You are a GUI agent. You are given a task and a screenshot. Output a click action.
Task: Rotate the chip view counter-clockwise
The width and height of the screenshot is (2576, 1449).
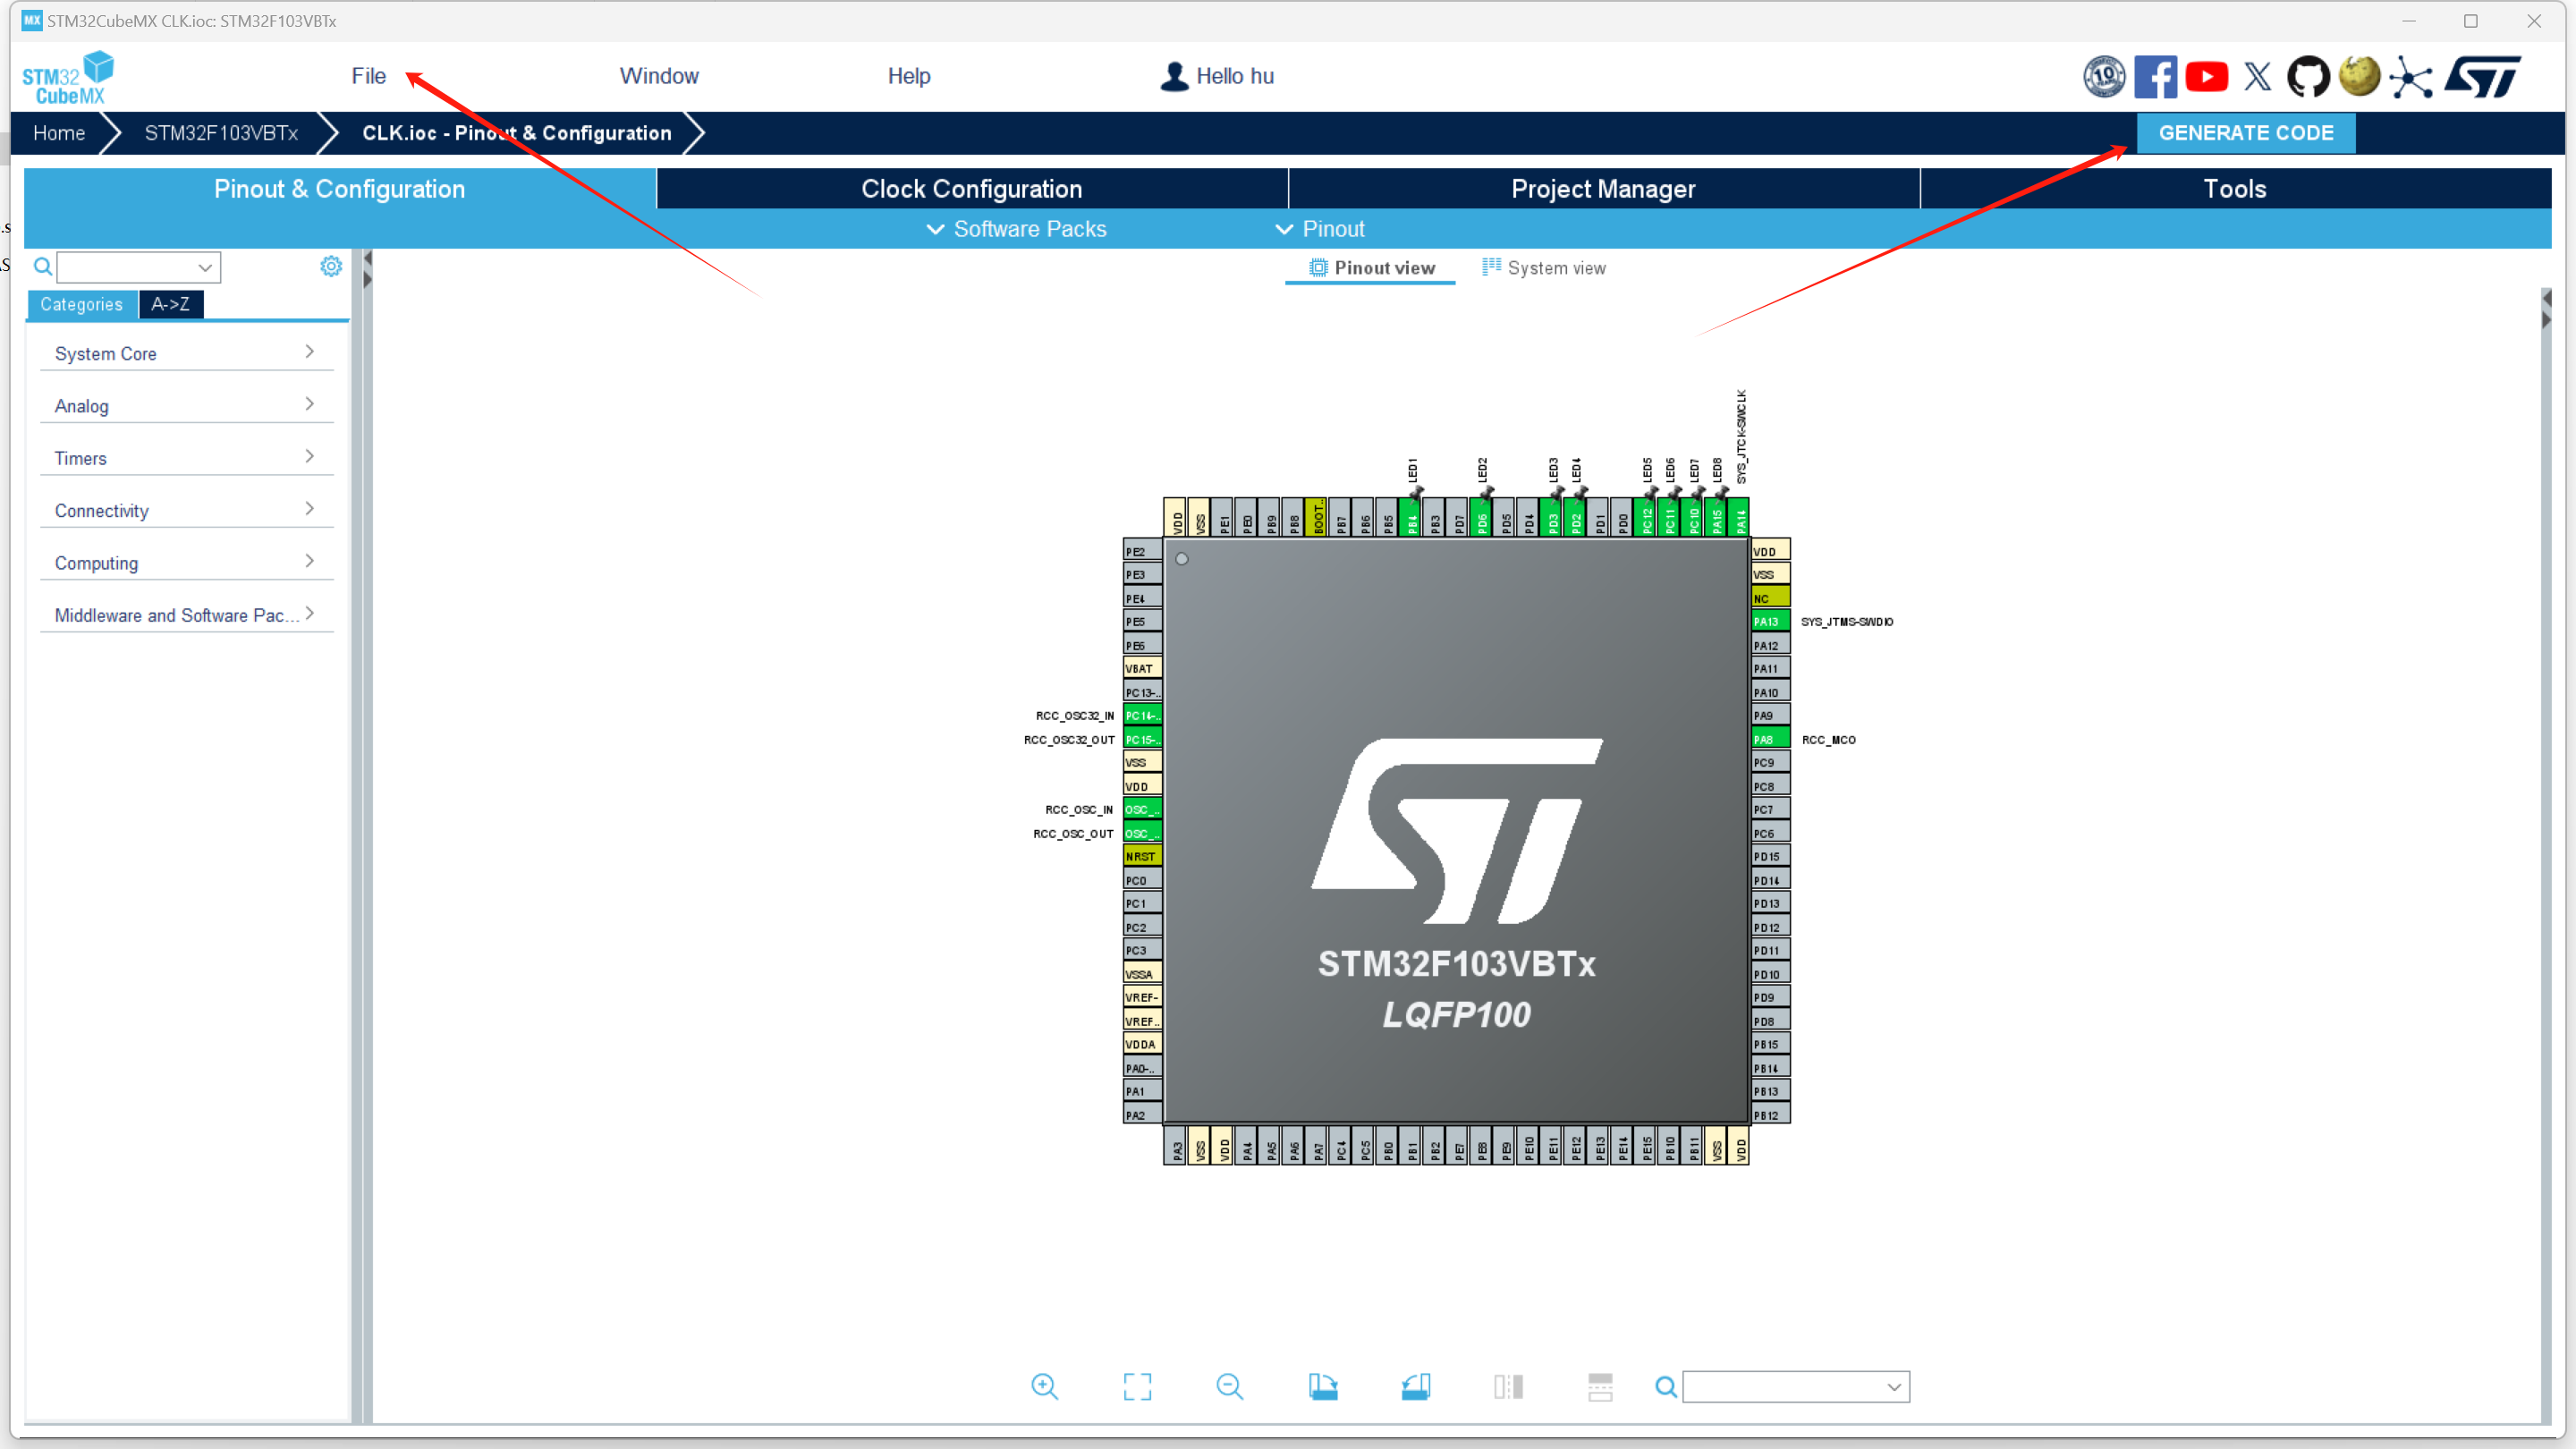pyautogui.click(x=1415, y=1386)
